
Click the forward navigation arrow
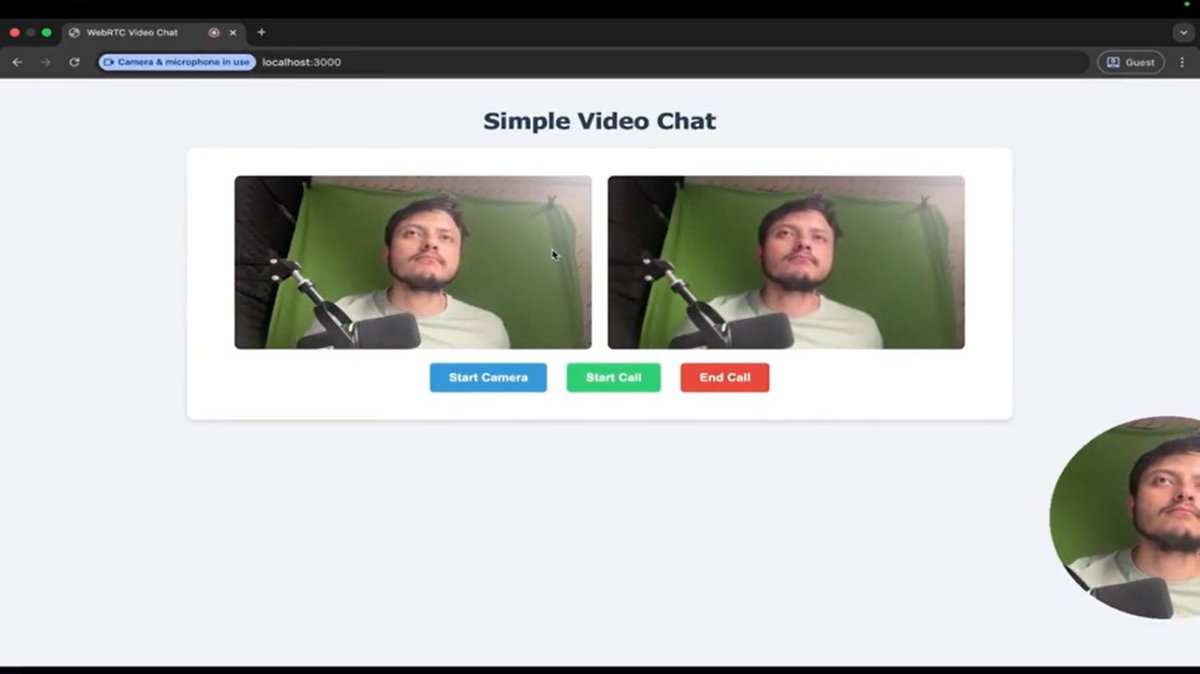coord(44,62)
